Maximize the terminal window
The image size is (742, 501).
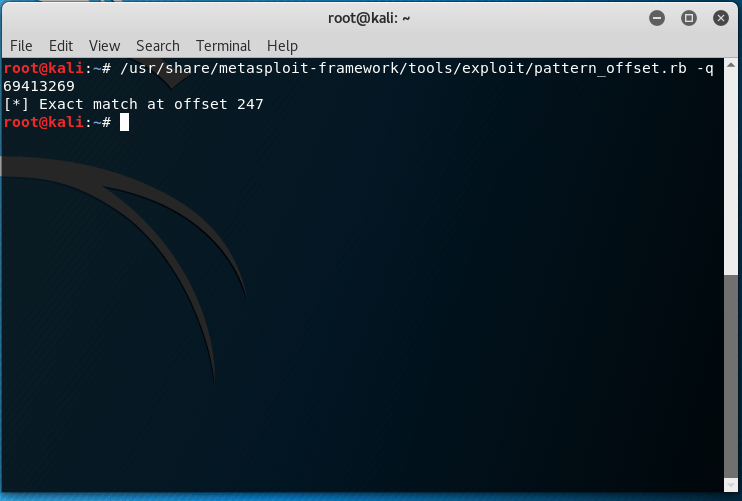tap(689, 18)
